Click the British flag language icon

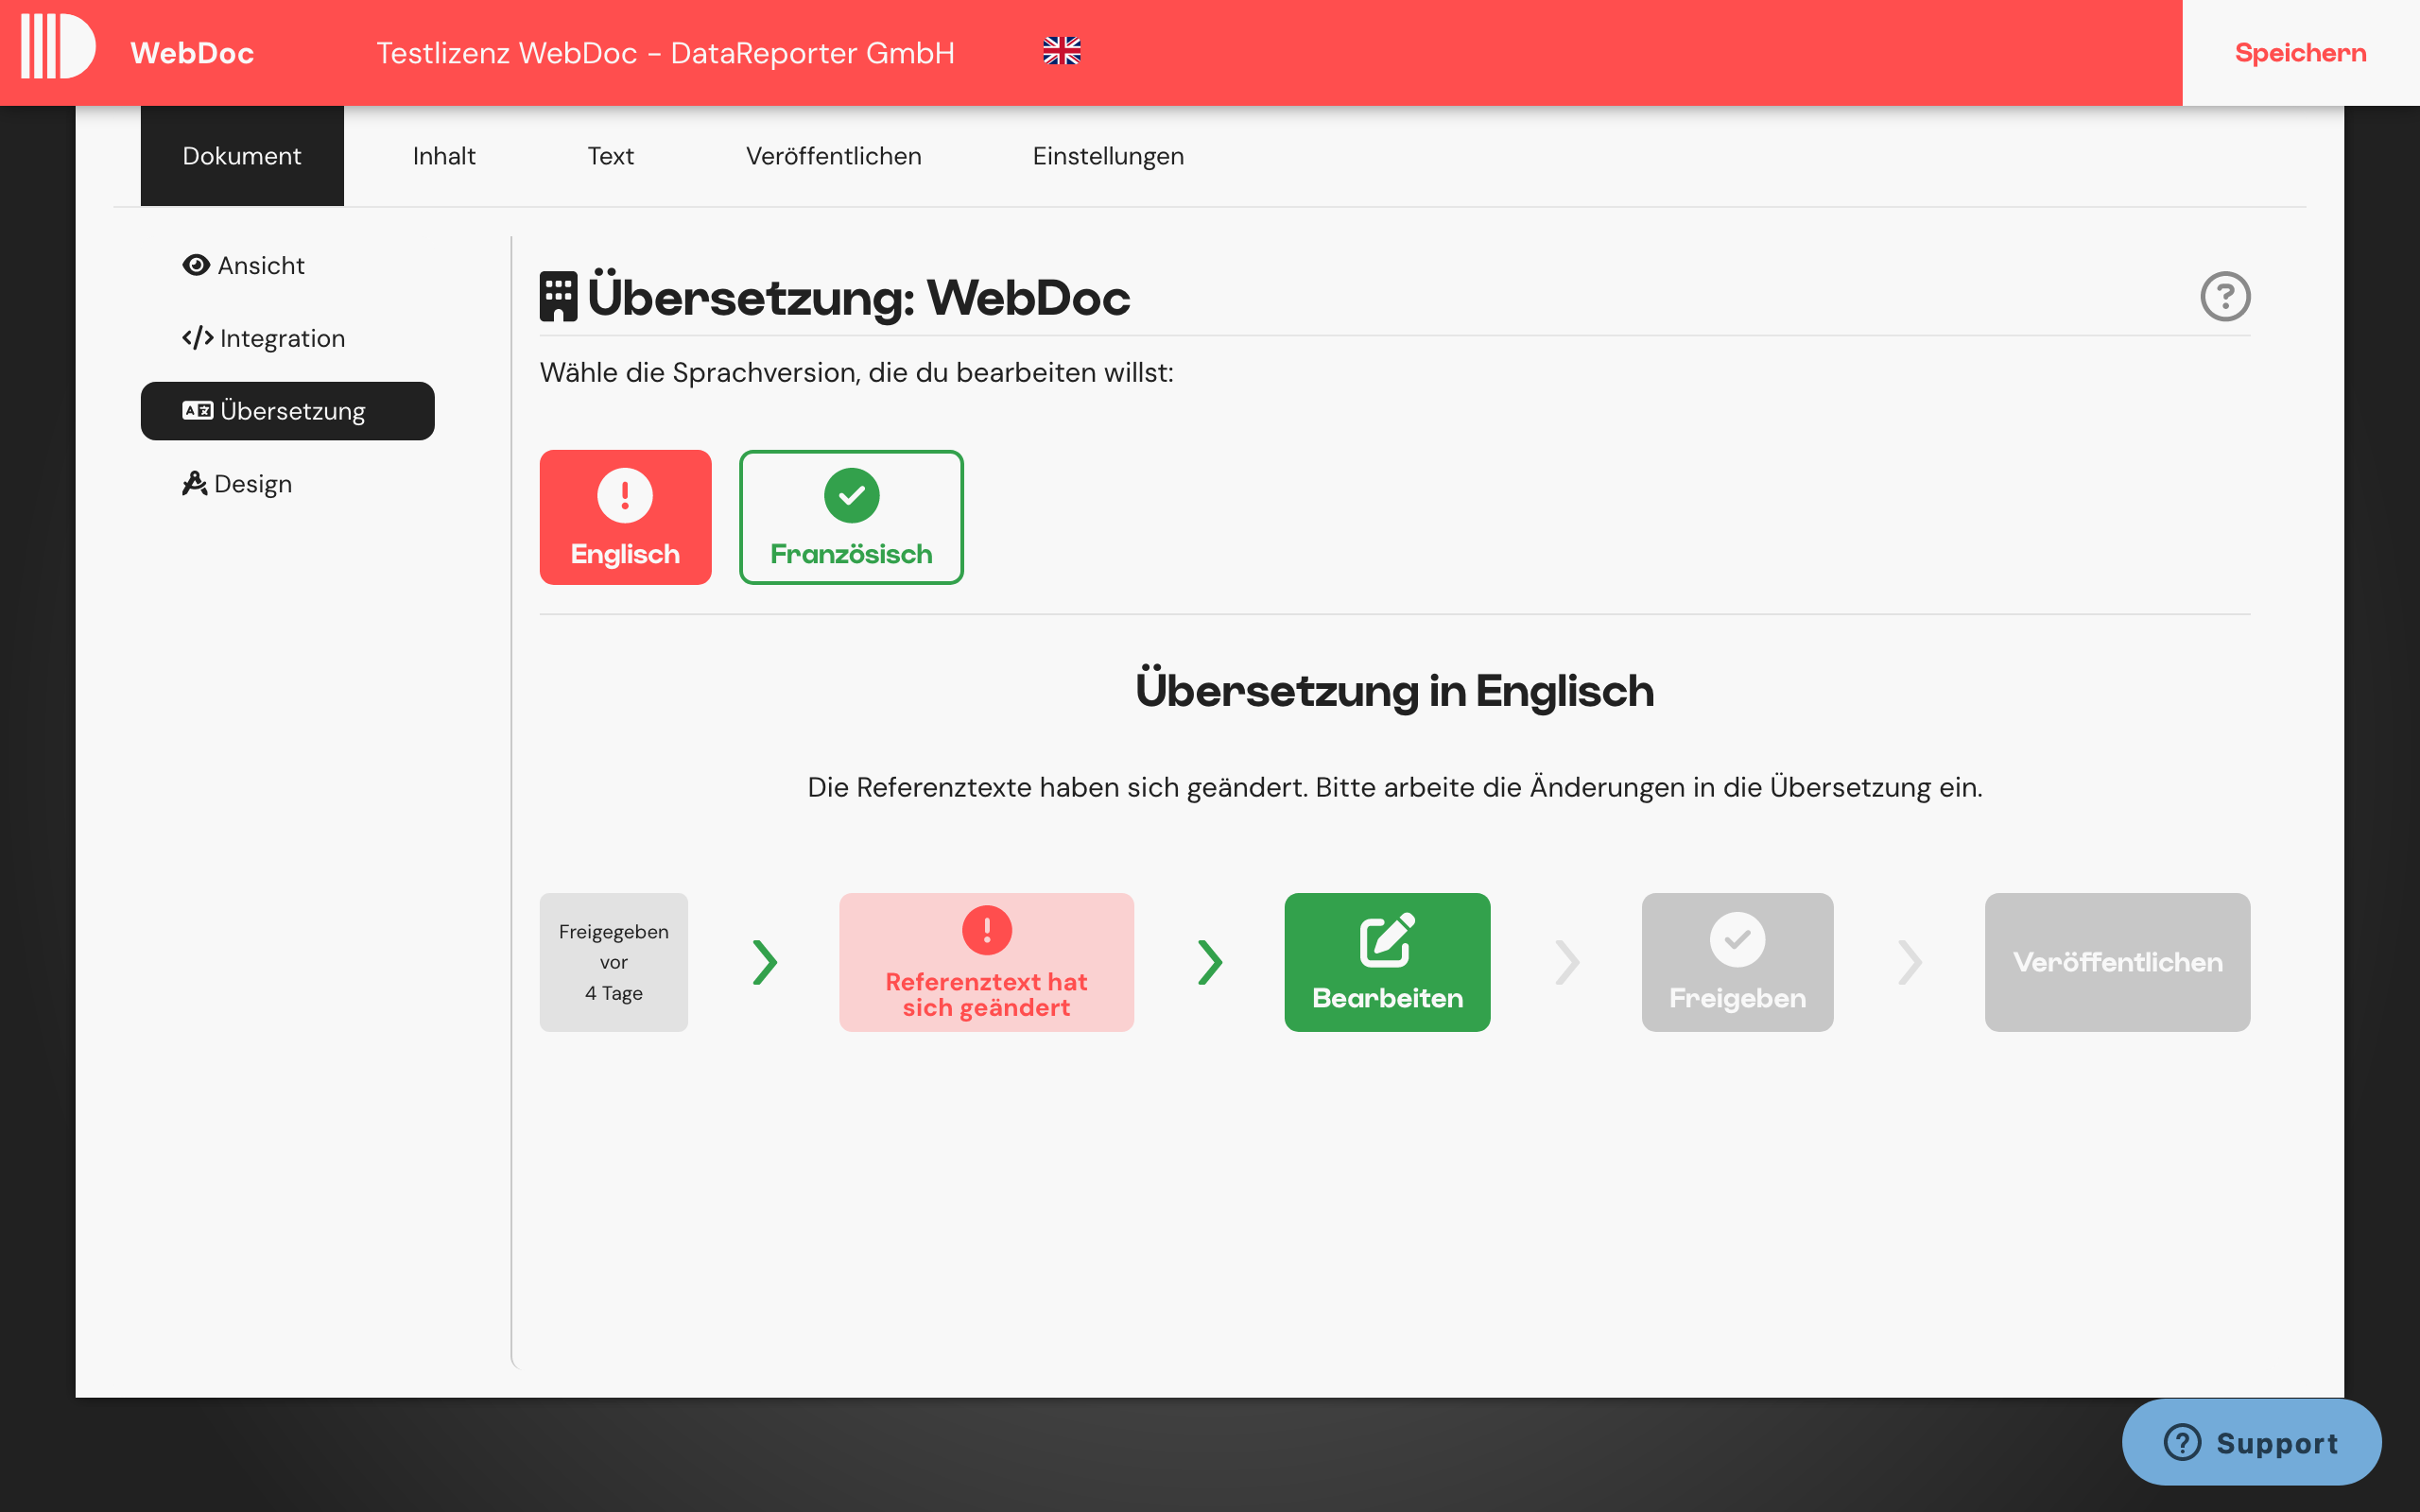(1061, 51)
